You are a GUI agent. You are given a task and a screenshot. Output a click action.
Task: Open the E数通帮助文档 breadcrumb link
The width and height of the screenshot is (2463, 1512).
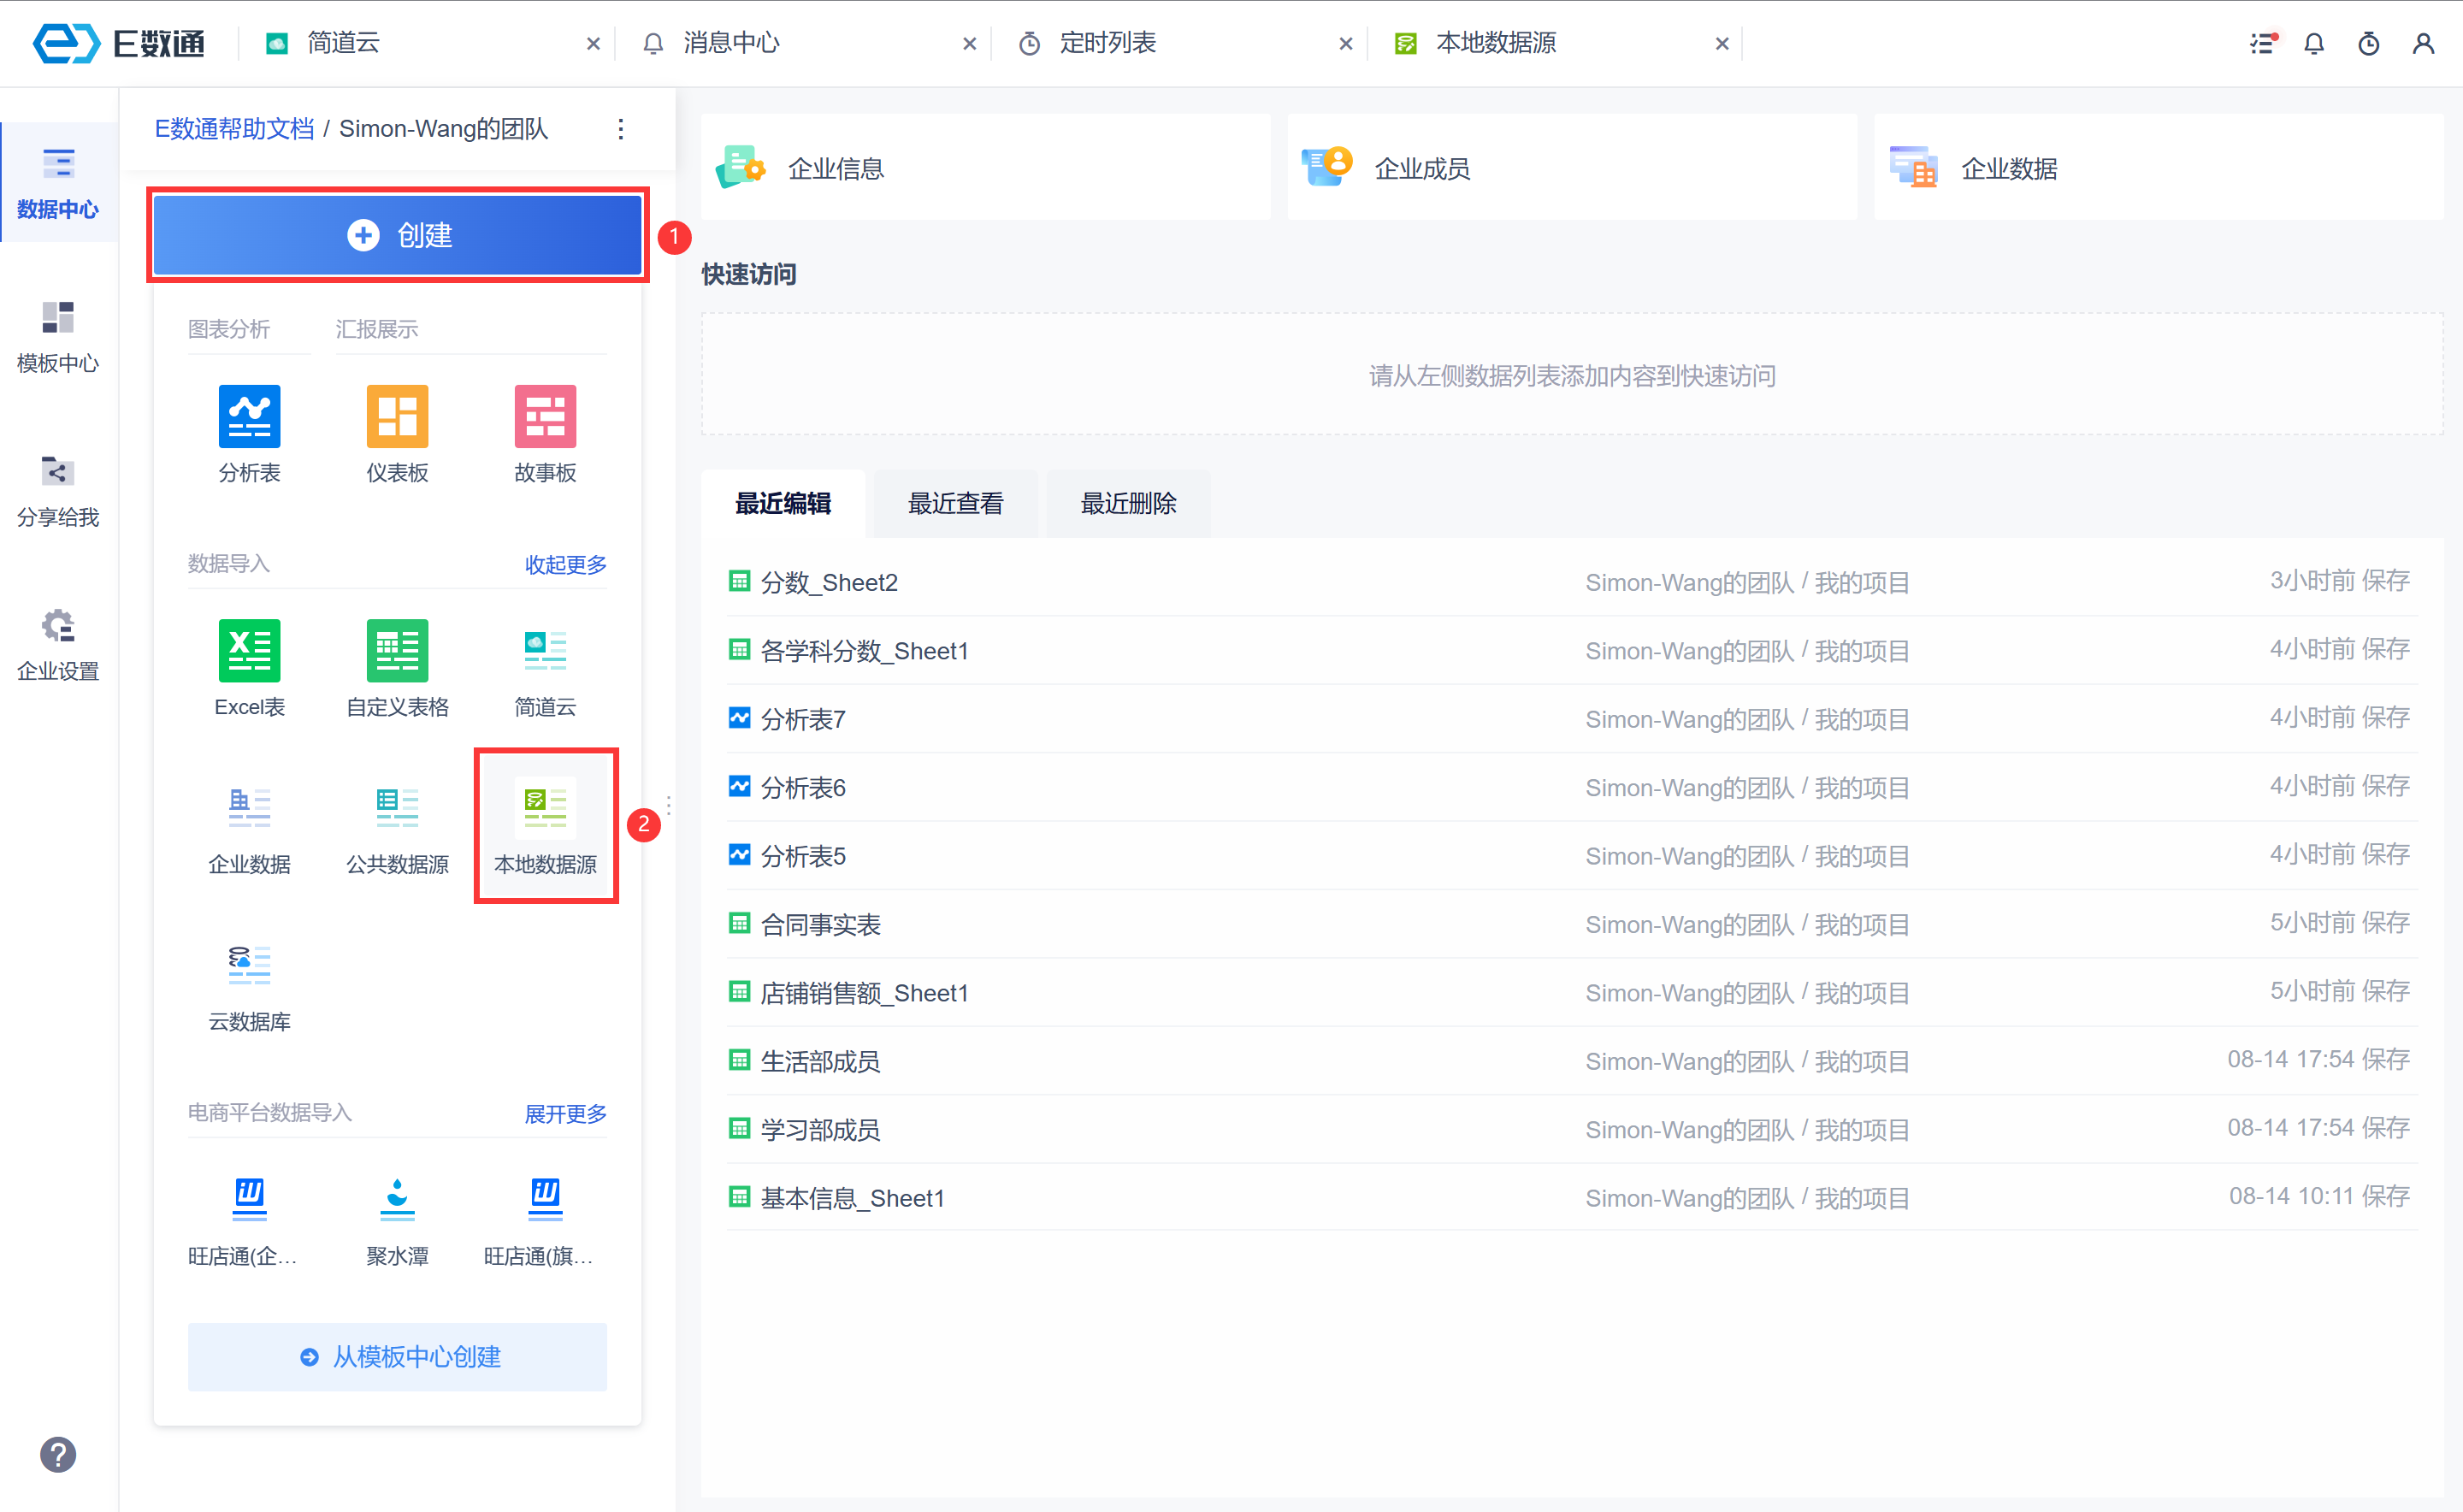pyautogui.click(x=234, y=129)
